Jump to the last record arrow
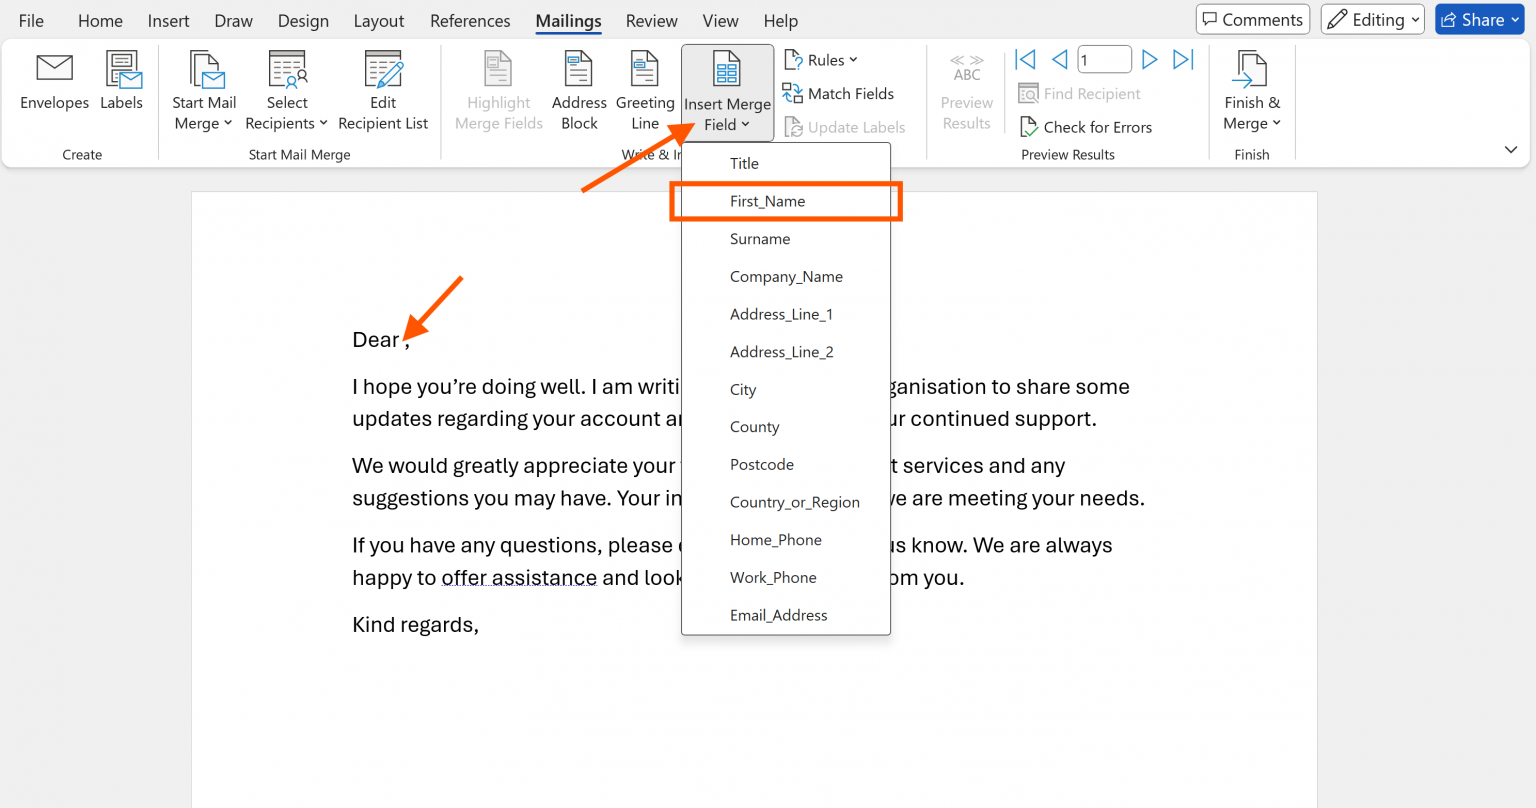 (1183, 60)
